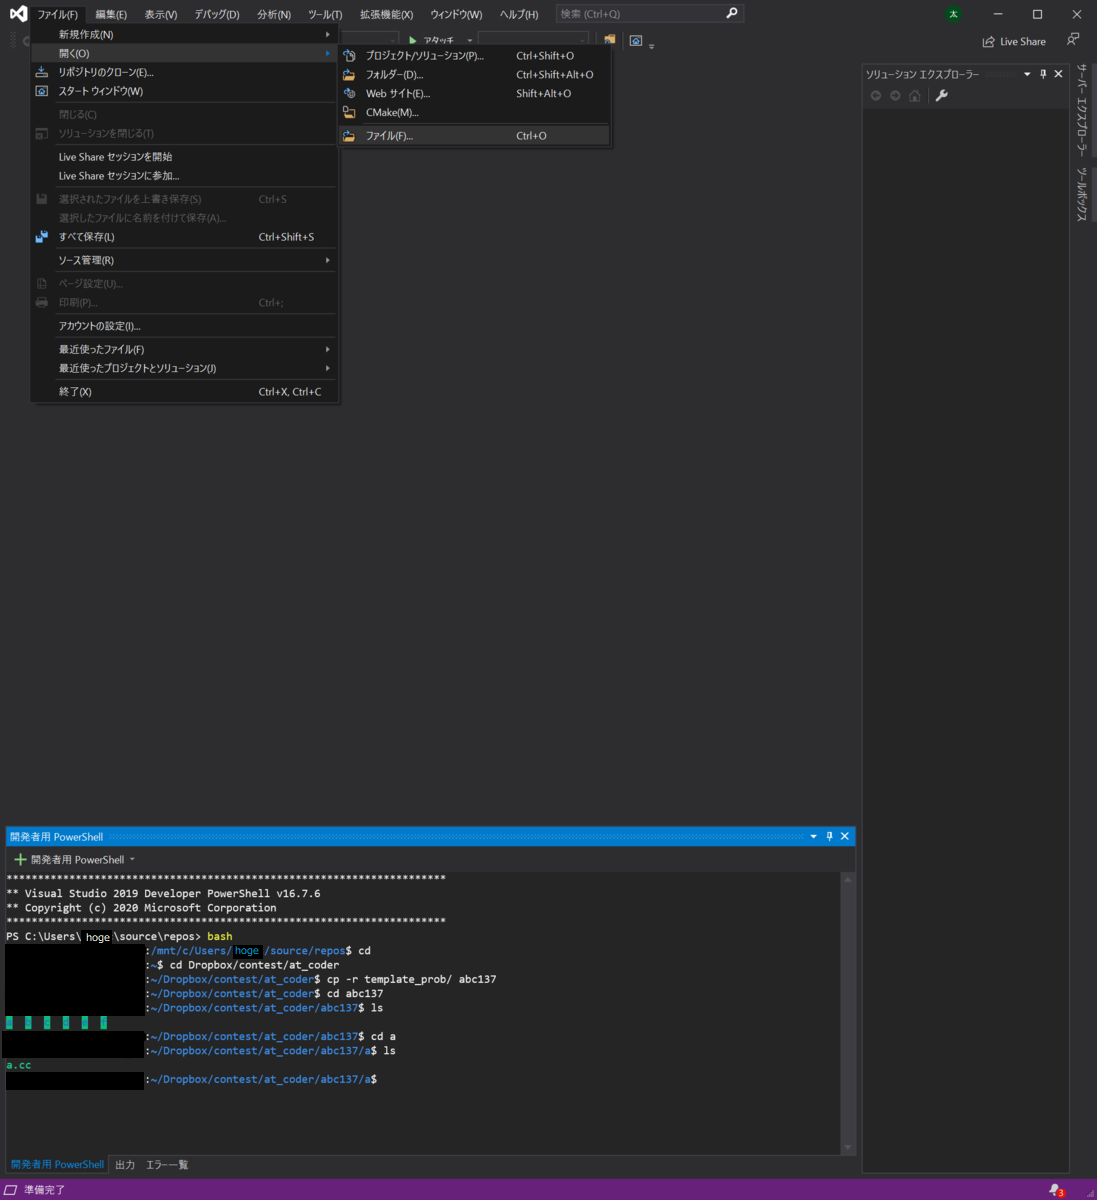
Task: Open the Debug (デバッグ) menu
Action: (x=217, y=14)
